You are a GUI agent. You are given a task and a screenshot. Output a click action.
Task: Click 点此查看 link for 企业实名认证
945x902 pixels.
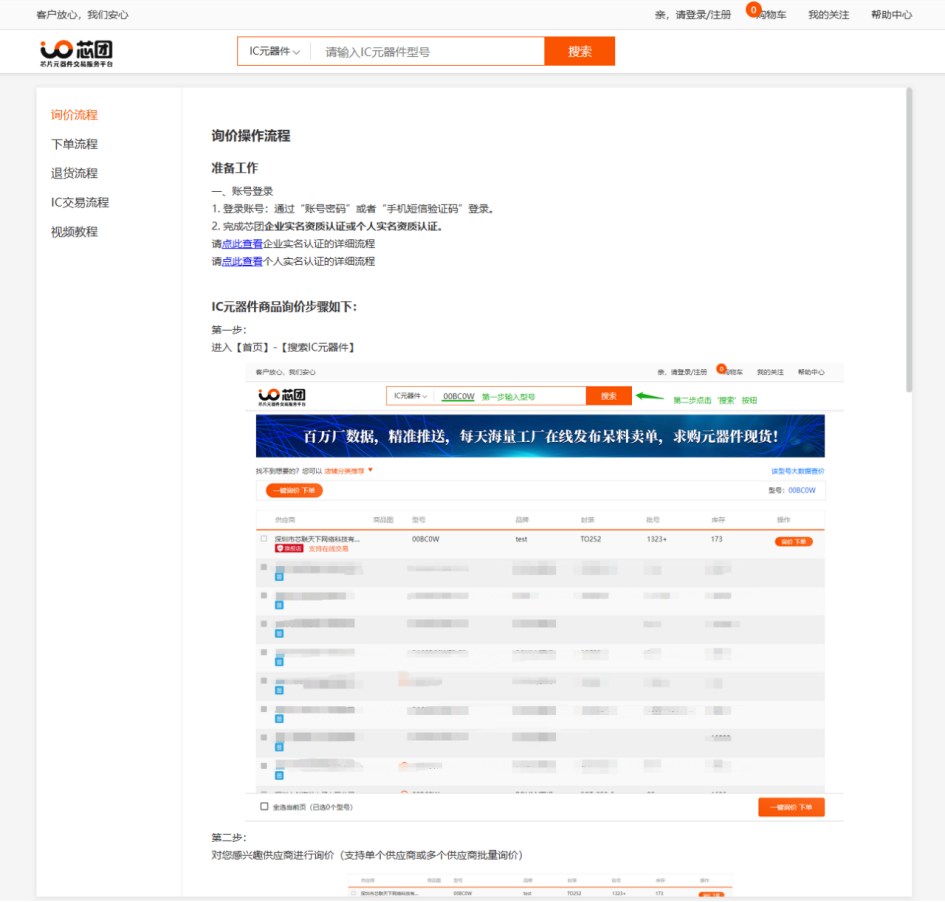[x=242, y=244]
